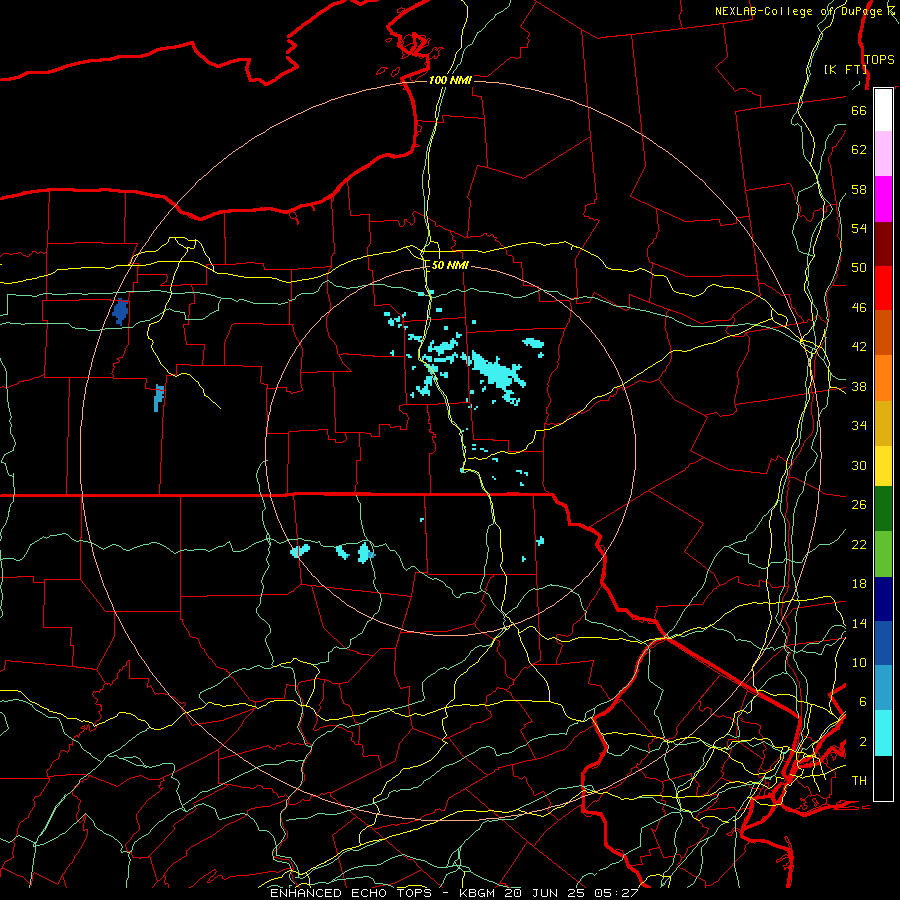The height and width of the screenshot is (900, 900).
Task: Click the dark blue echo blob in the west
Action: tap(121, 312)
